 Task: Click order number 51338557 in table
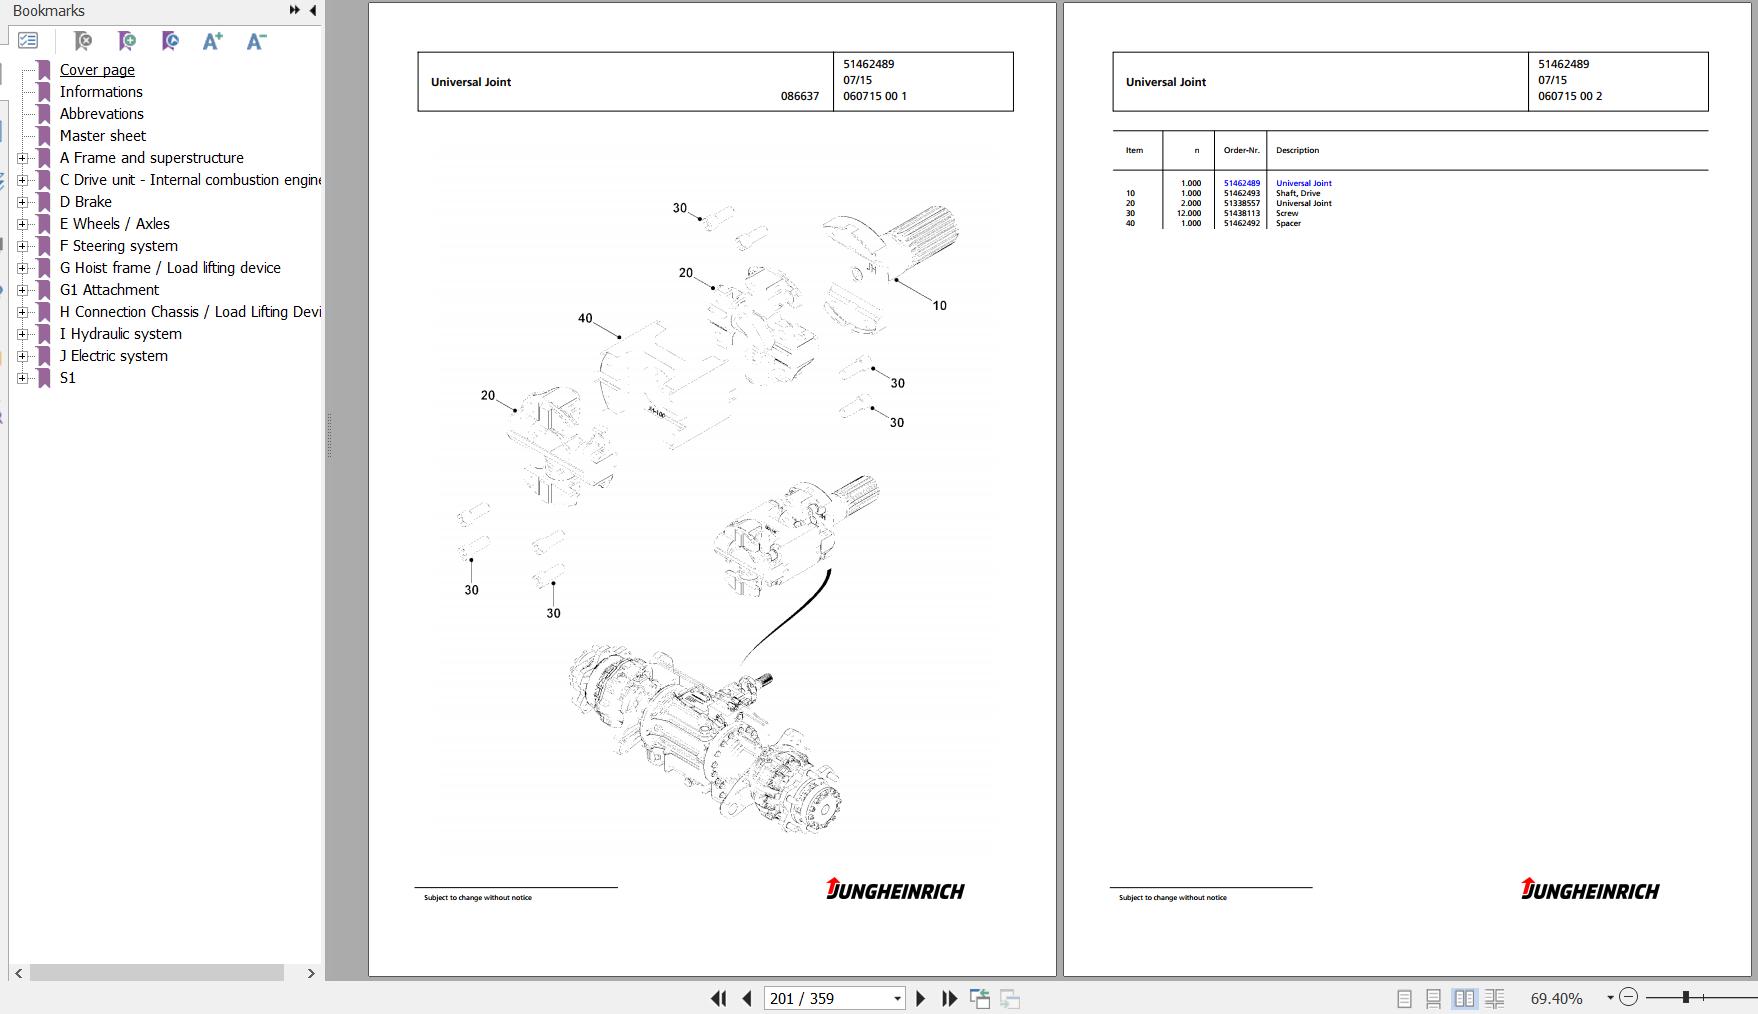pos(1241,203)
